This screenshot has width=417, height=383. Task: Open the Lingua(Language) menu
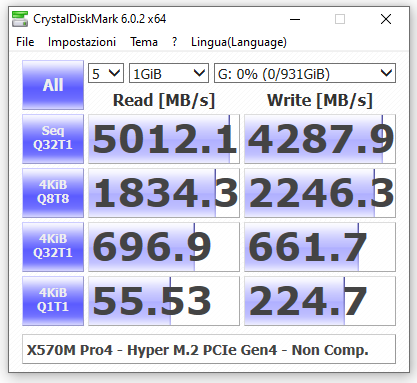(x=239, y=42)
